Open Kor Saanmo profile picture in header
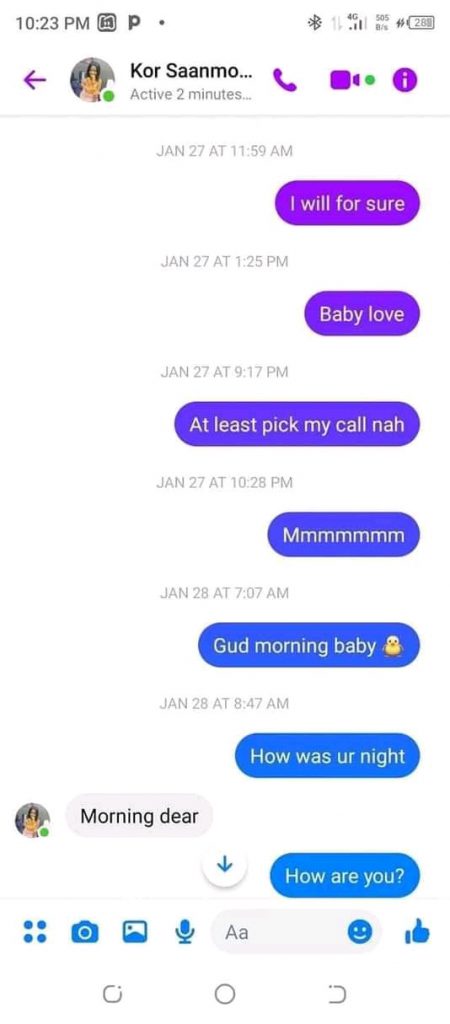This screenshot has height=1024, width=450. click(92, 80)
